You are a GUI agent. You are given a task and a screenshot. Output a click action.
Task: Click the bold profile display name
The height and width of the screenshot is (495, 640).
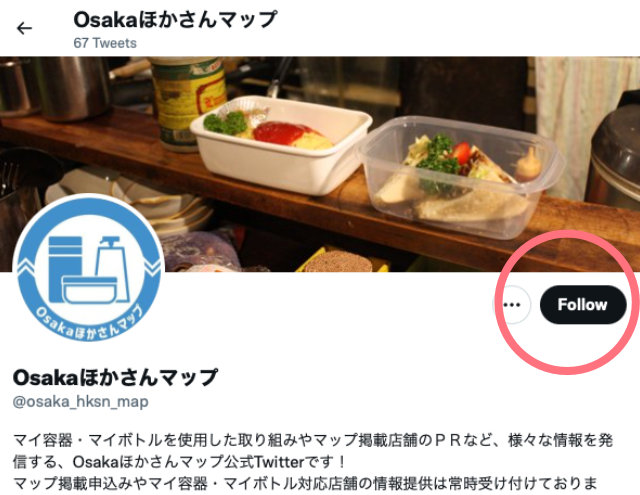(x=116, y=377)
